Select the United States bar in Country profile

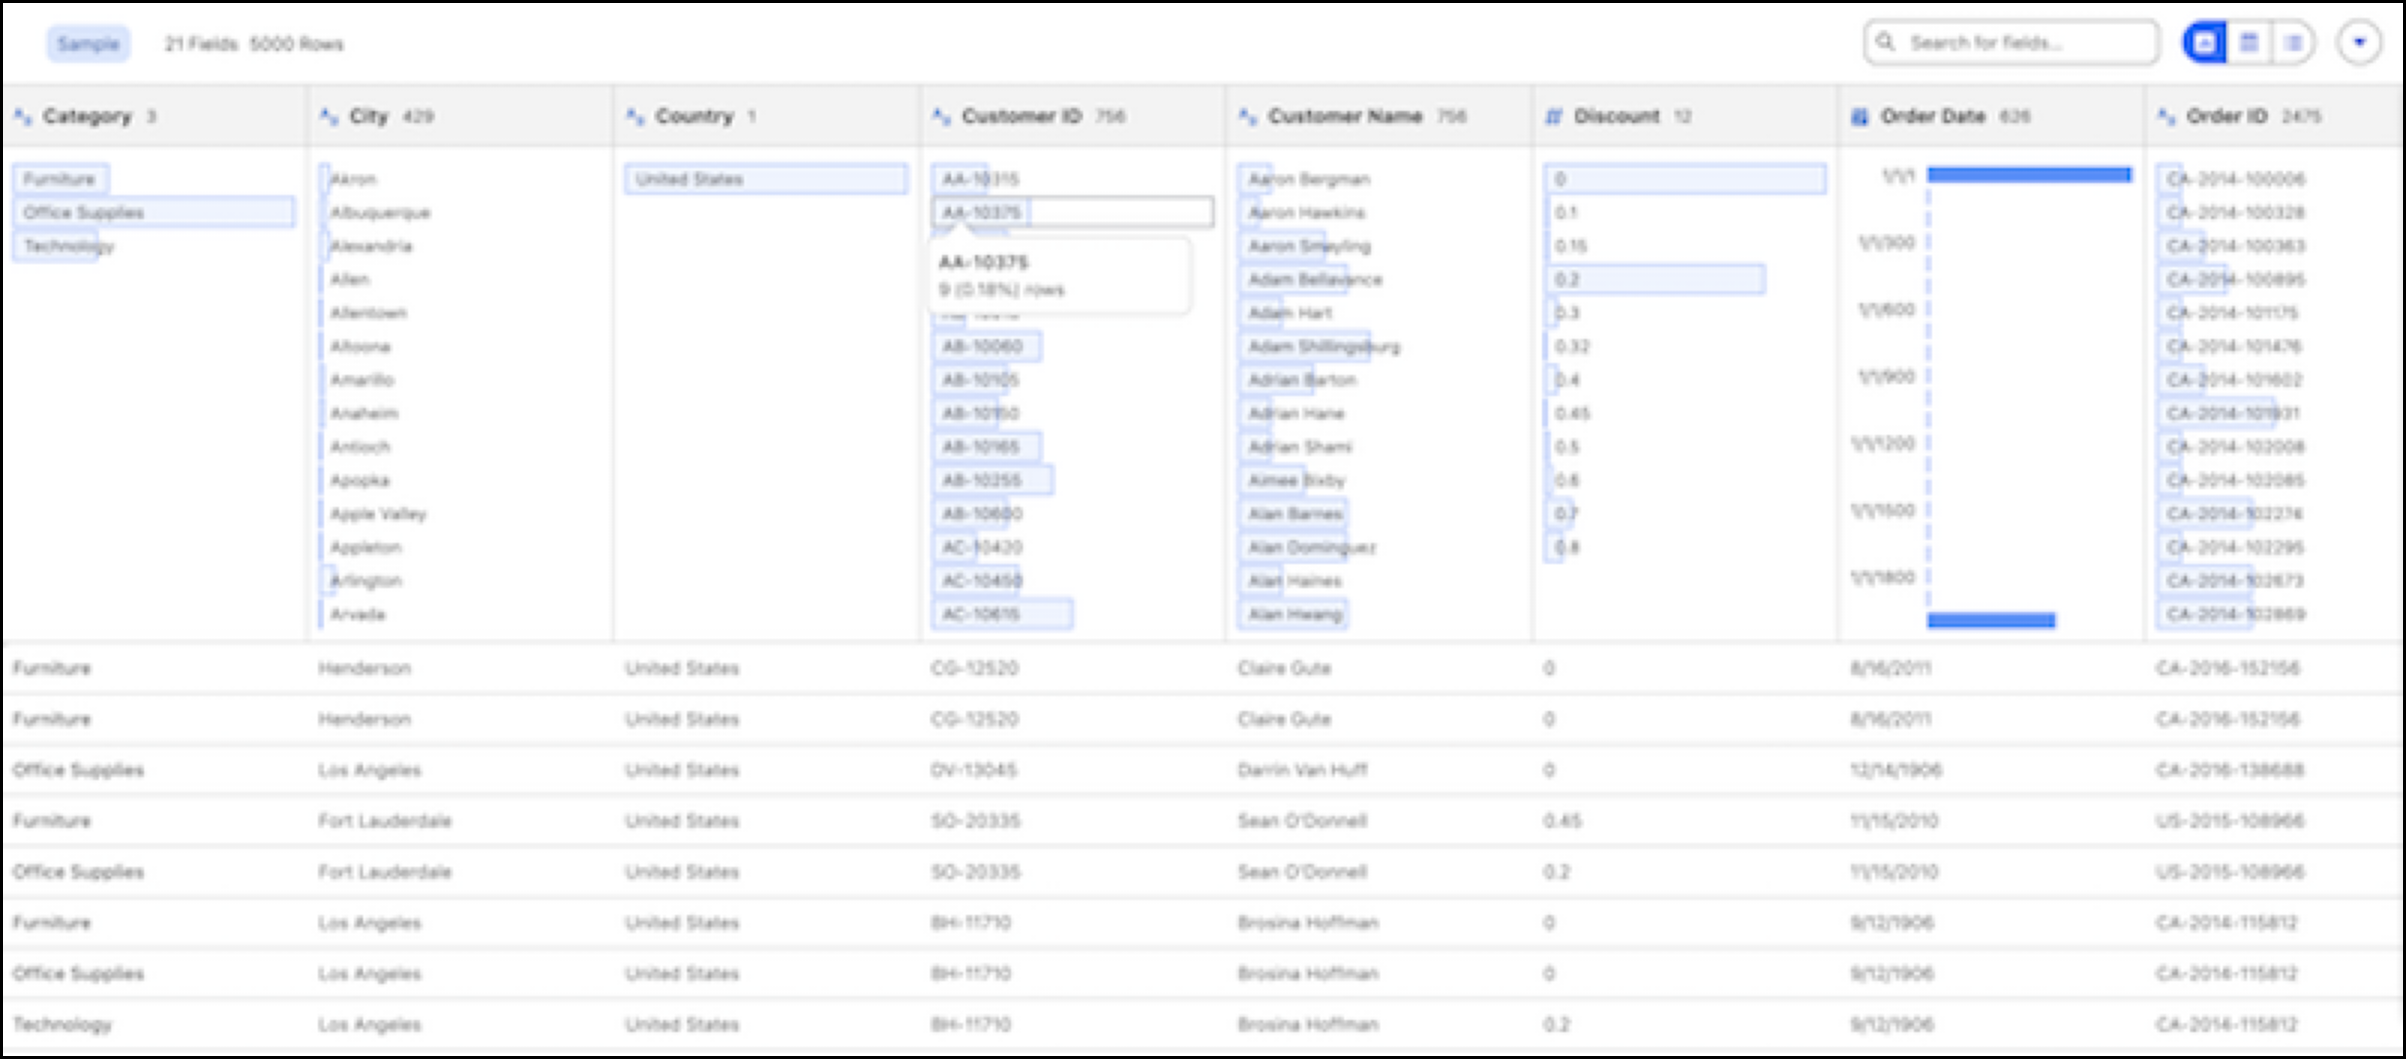[766, 179]
